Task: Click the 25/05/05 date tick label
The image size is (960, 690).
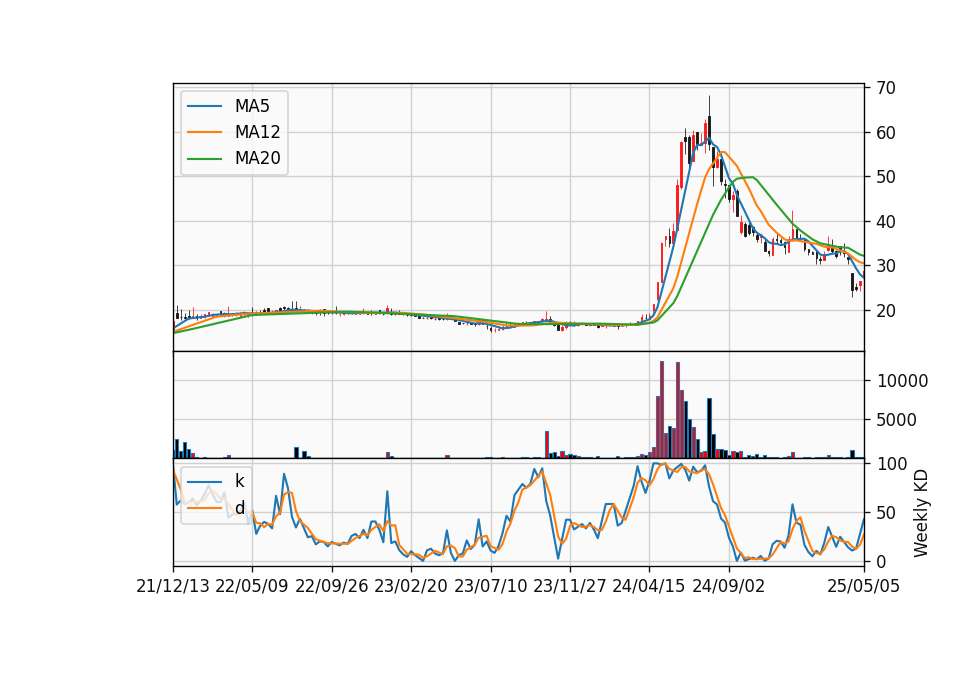Action: point(864,586)
